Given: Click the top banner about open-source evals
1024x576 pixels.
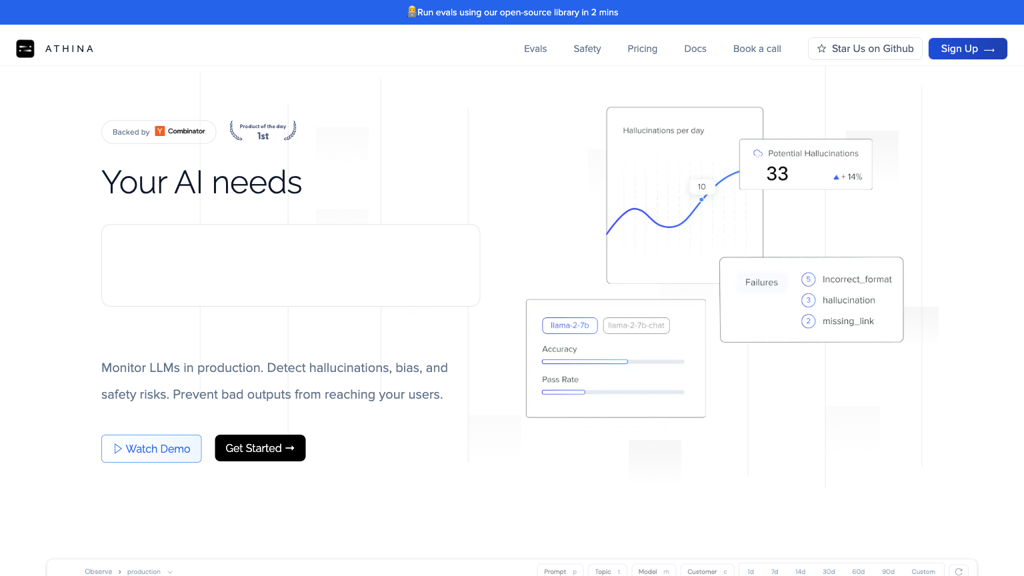Looking at the screenshot, I should 512,12.
